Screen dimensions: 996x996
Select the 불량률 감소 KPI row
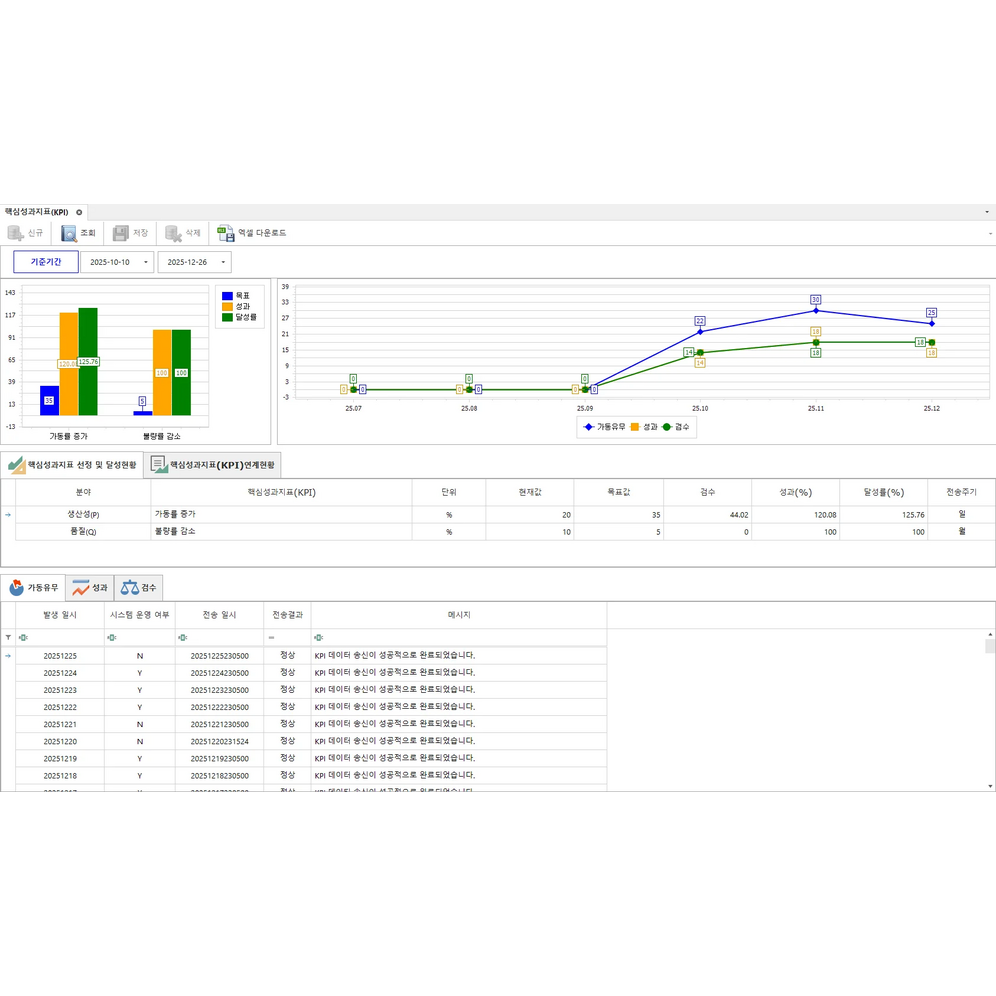(280, 532)
